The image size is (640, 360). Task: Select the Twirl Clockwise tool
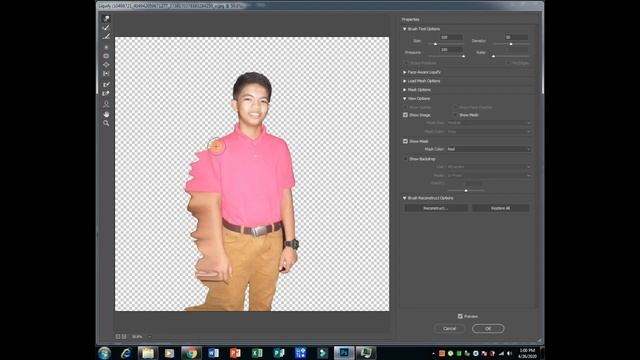tap(106, 47)
